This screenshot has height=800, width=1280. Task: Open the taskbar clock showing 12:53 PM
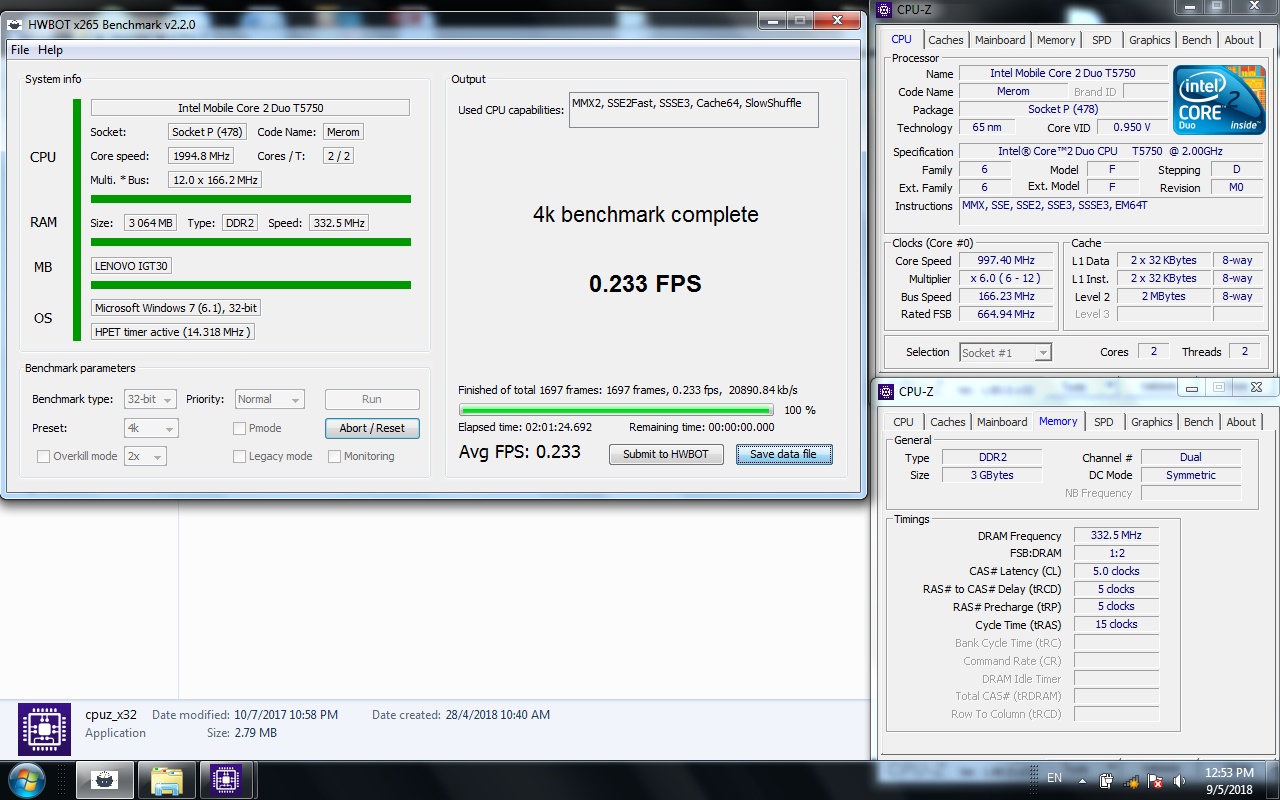[1230, 780]
